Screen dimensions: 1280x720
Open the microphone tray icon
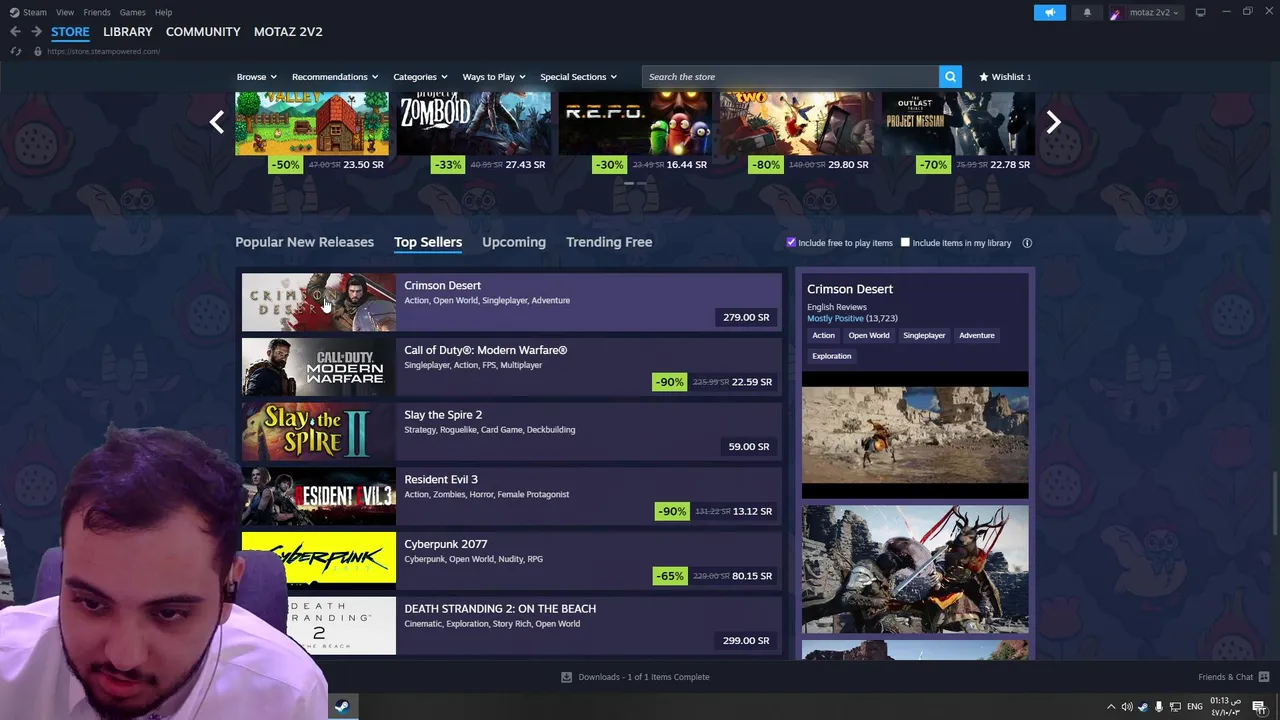(x=1159, y=707)
